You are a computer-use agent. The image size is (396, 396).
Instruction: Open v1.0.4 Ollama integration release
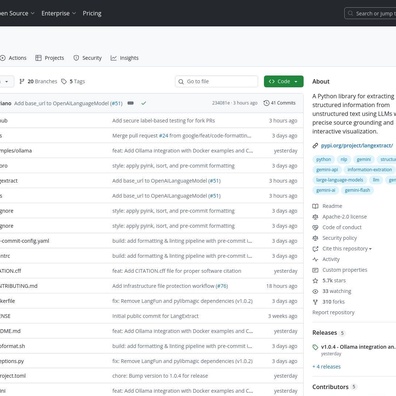[x=358, y=347]
